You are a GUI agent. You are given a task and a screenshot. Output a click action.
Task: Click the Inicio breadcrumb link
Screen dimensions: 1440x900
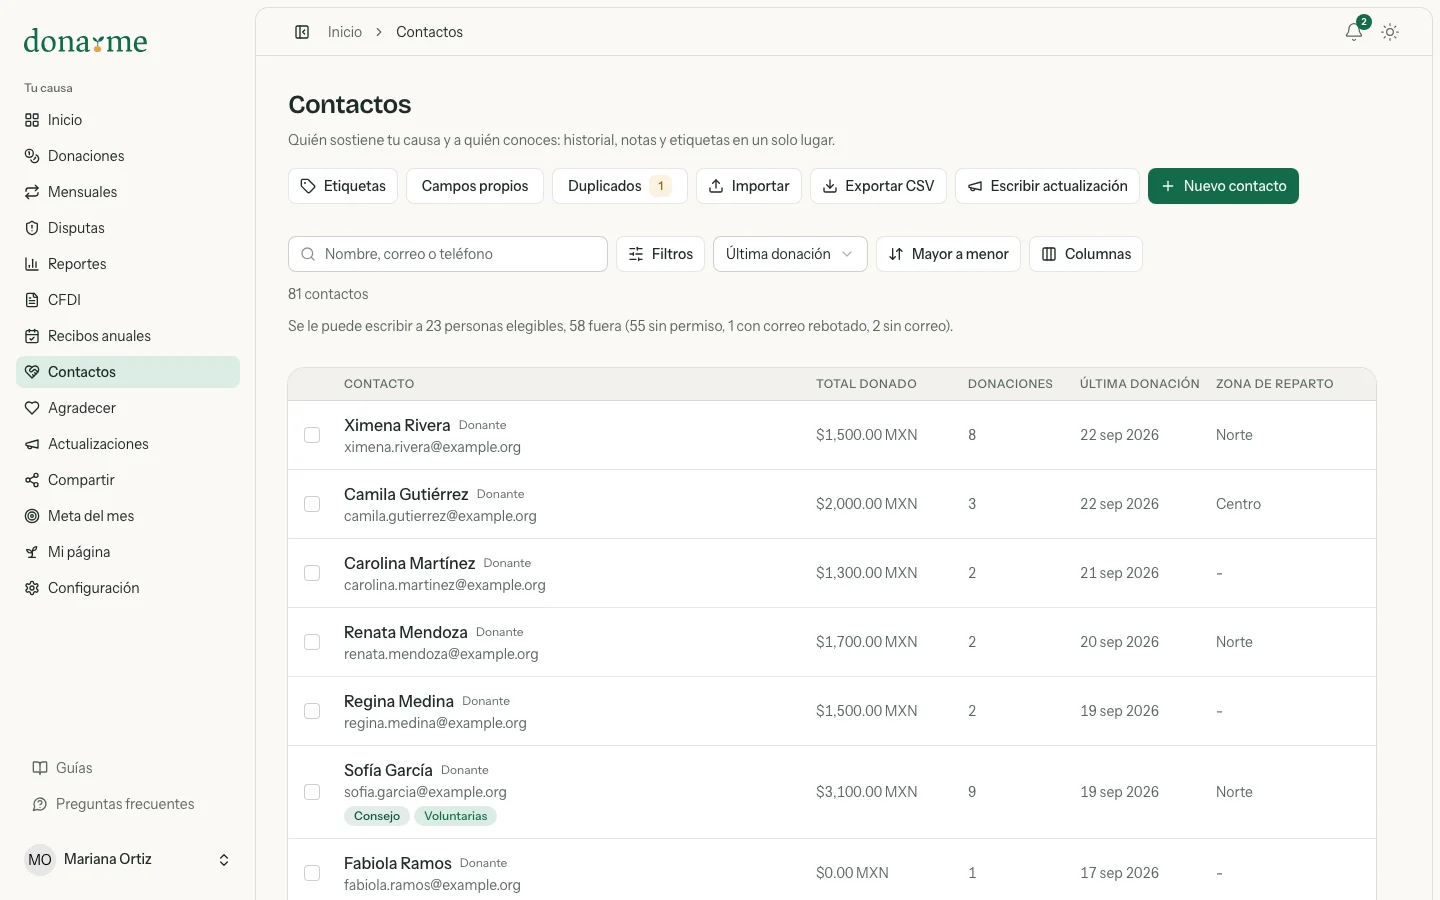[x=345, y=32]
